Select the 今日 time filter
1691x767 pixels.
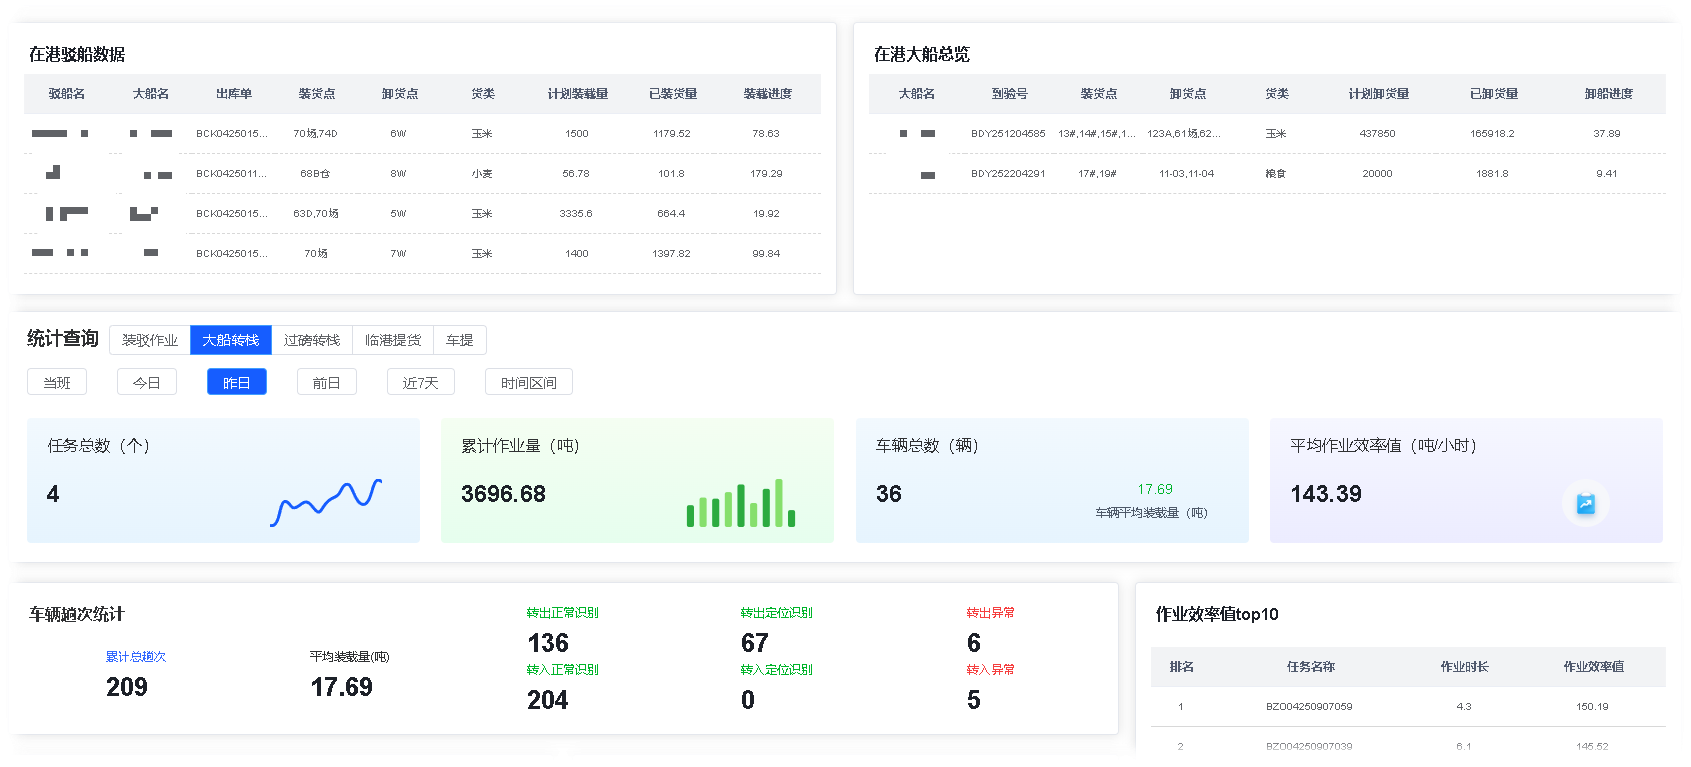[x=147, y=382]
